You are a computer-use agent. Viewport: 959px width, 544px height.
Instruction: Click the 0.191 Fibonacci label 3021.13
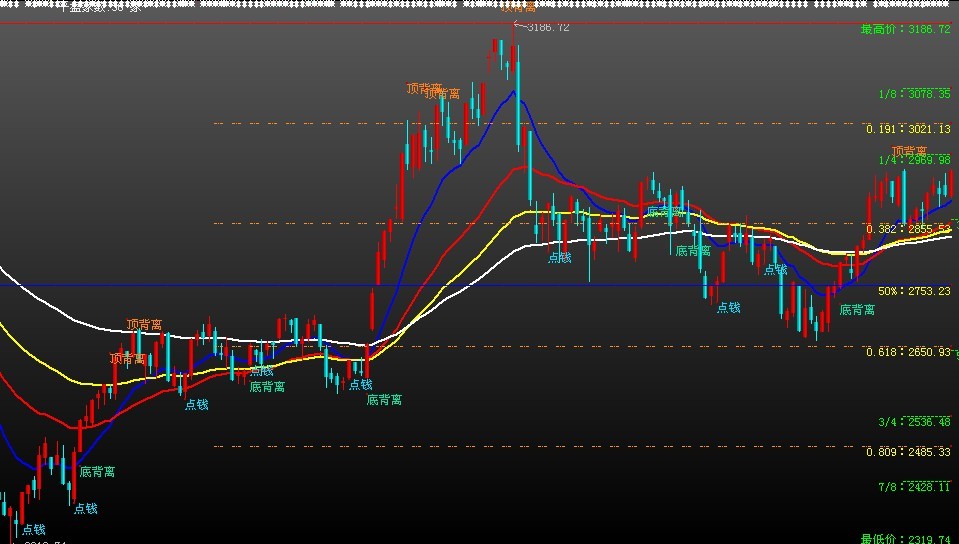coord(908,129)
